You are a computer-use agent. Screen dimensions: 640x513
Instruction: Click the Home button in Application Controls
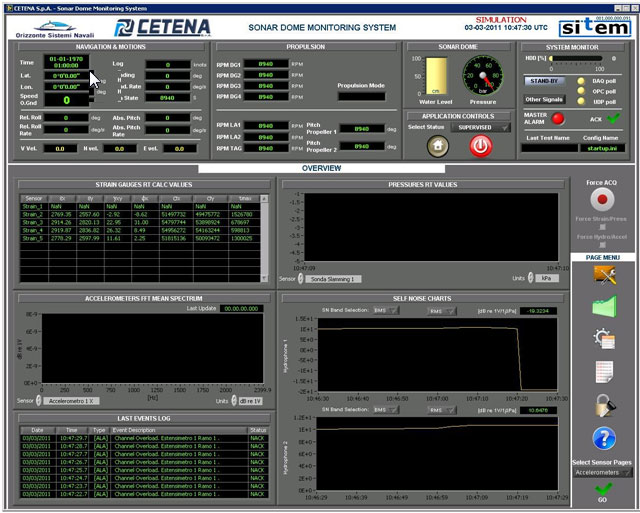[x=438, y=146]
